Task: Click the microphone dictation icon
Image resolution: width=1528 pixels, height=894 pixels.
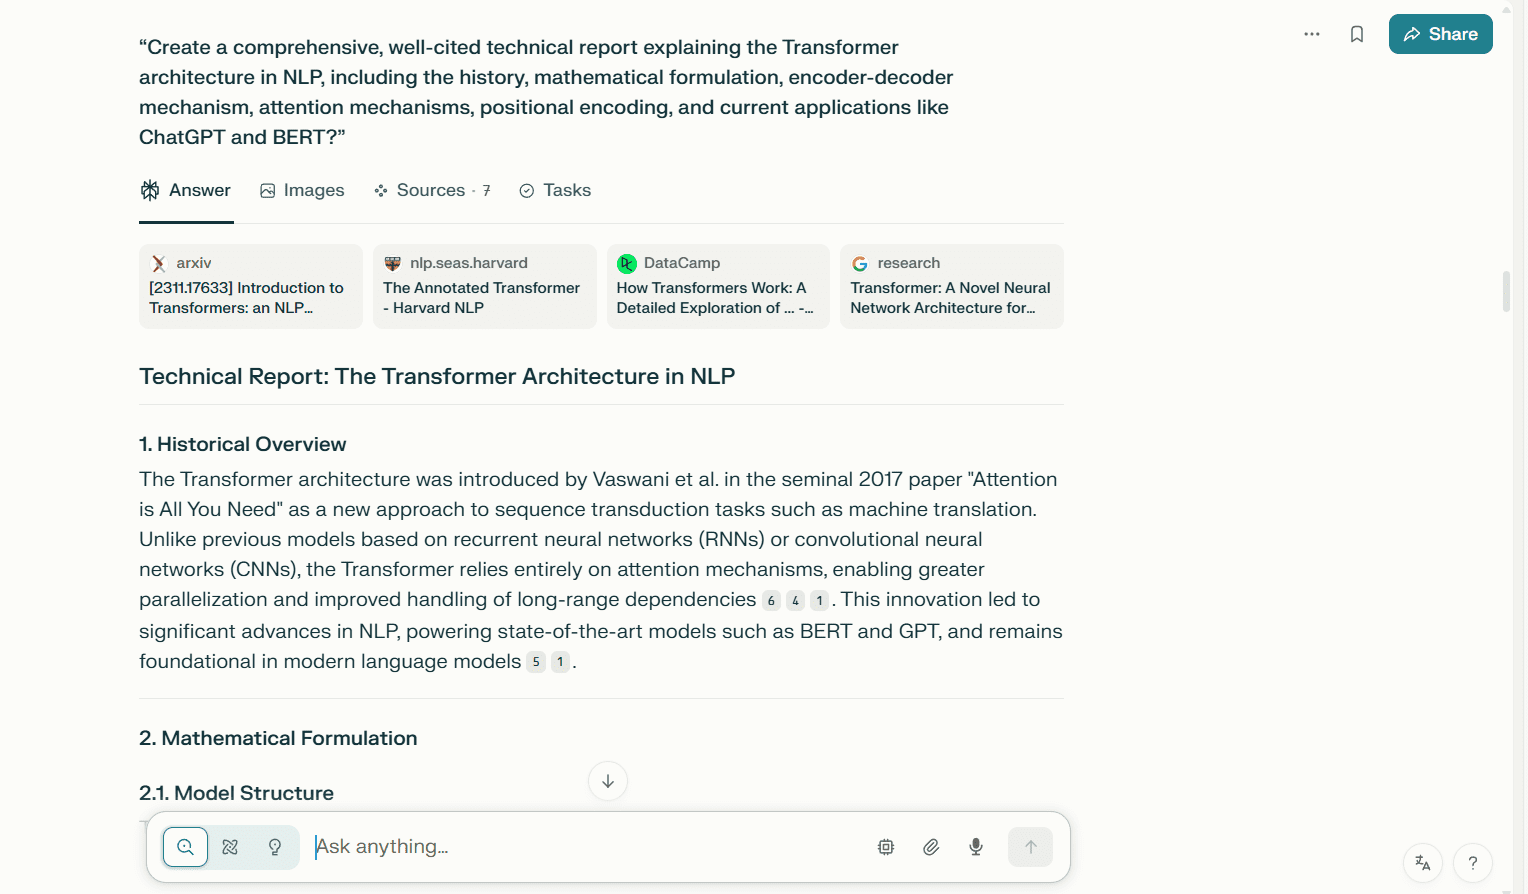Action: click(976, 847)
